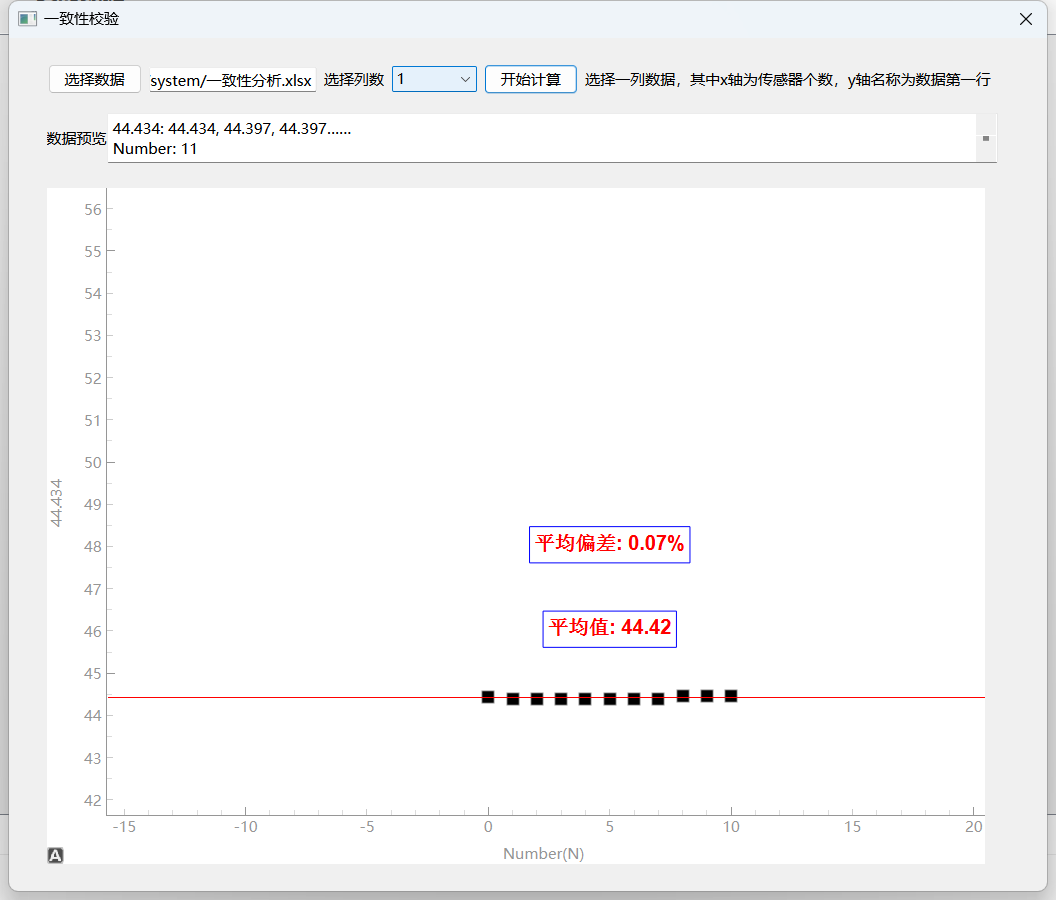Click the y-axis tick label 56

point(93,210)
